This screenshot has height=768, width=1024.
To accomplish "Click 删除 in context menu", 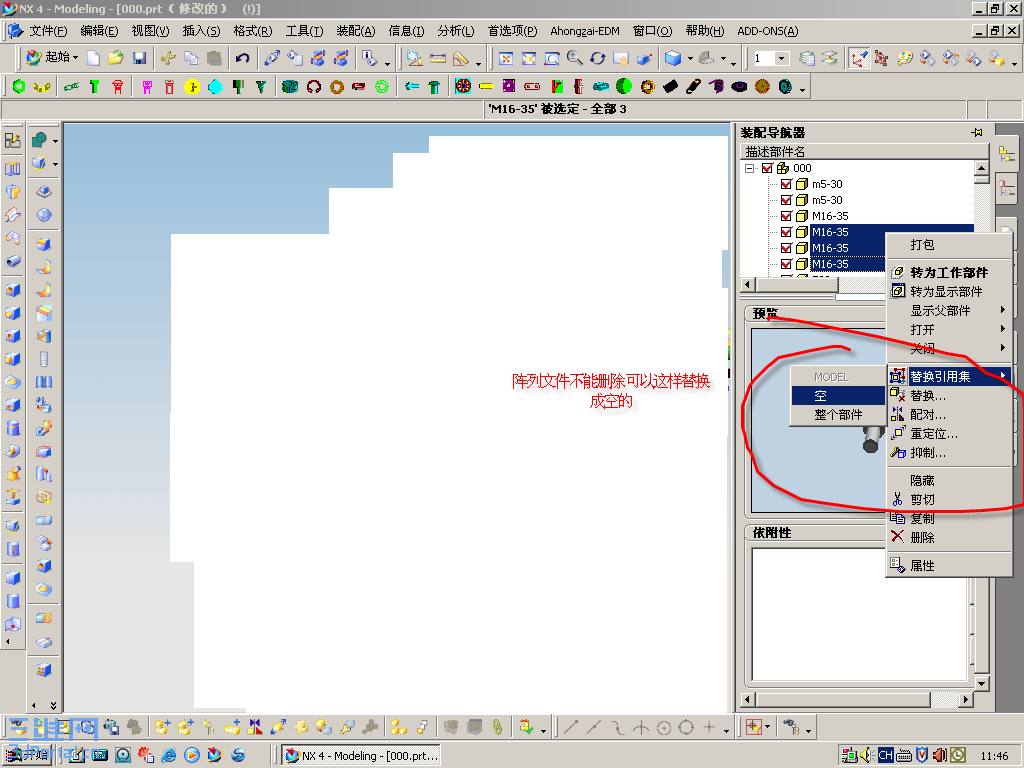I will (949, 537).
